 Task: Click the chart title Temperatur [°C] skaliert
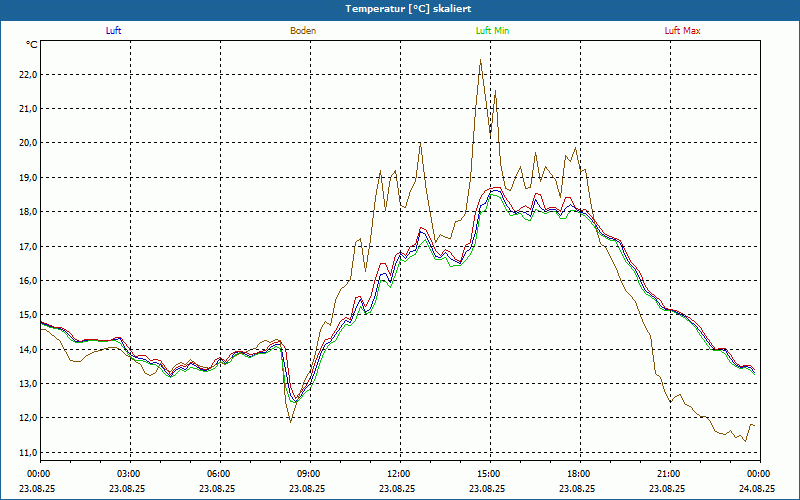tap(400, 9)
